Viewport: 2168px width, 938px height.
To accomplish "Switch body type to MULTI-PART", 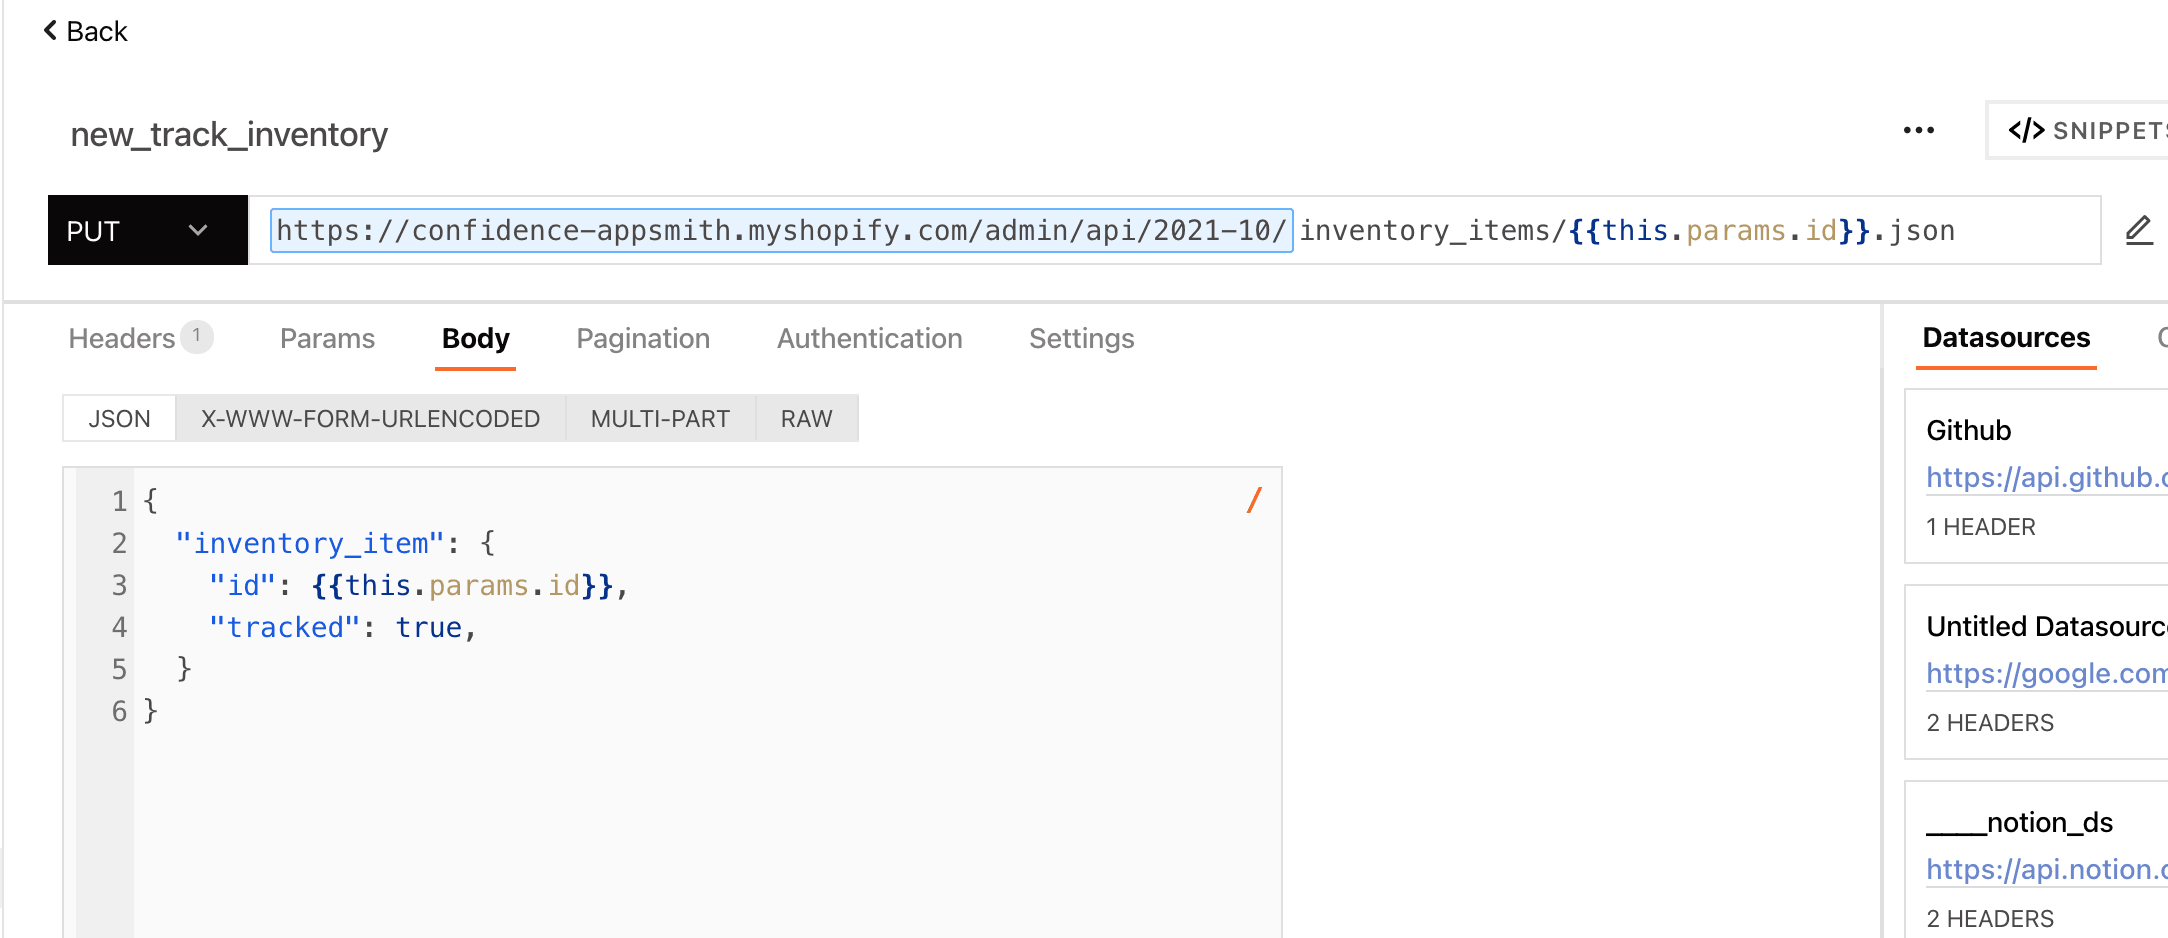I will click(660, 419).
